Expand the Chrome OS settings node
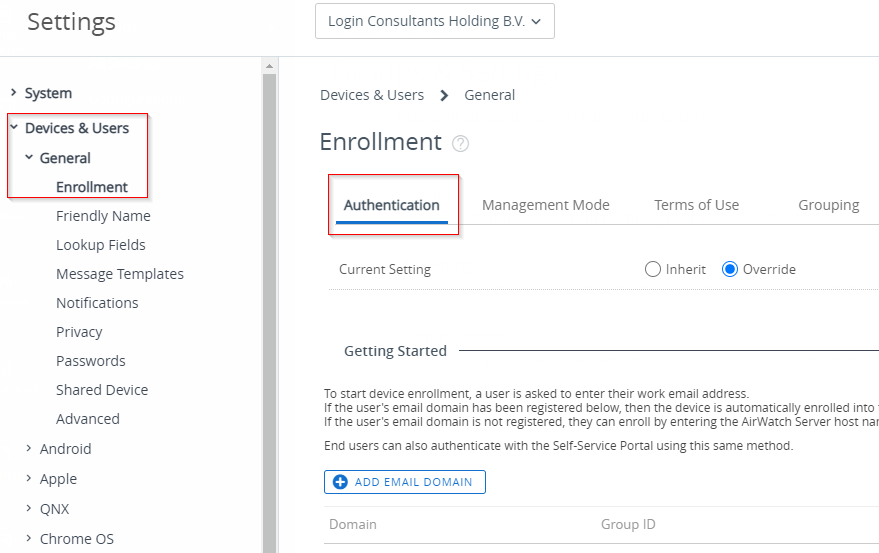 pyautogui.click(x=29, y=539)
